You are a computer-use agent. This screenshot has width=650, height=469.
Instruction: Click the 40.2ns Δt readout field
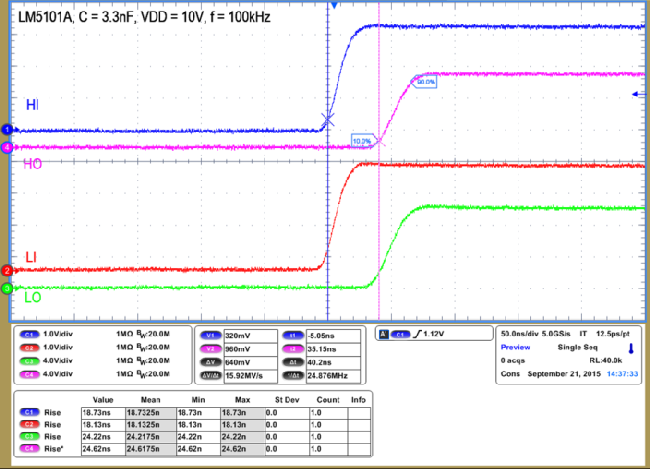[333, 362]
